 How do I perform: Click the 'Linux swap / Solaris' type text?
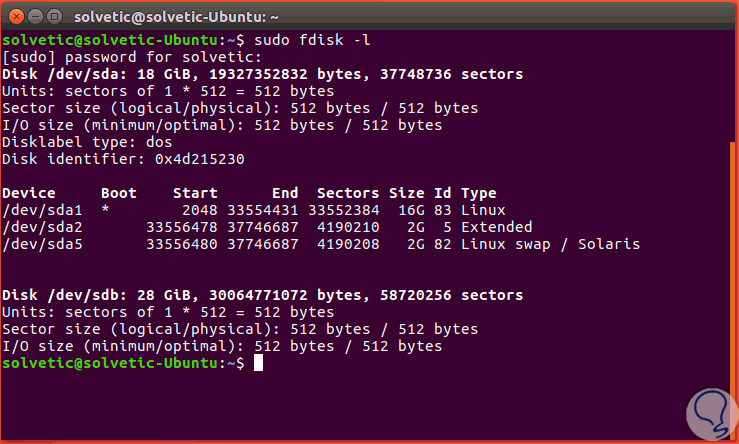click(550, 245)
